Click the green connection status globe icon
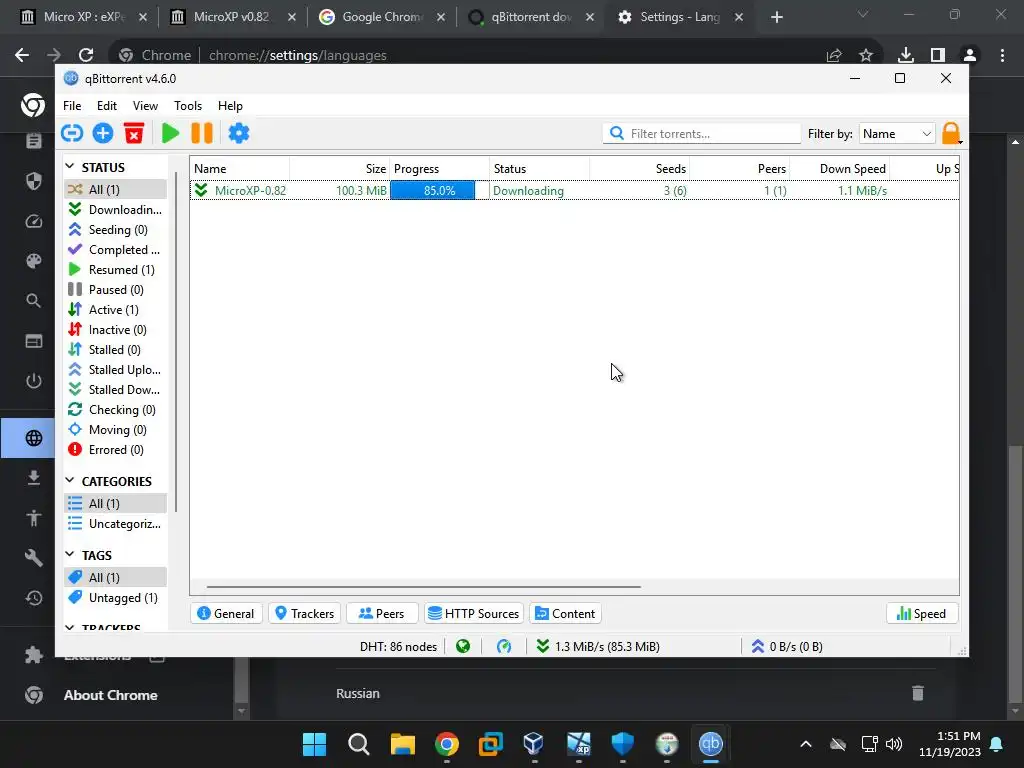The image size is (1024, 768). click(x=463, y=647)
